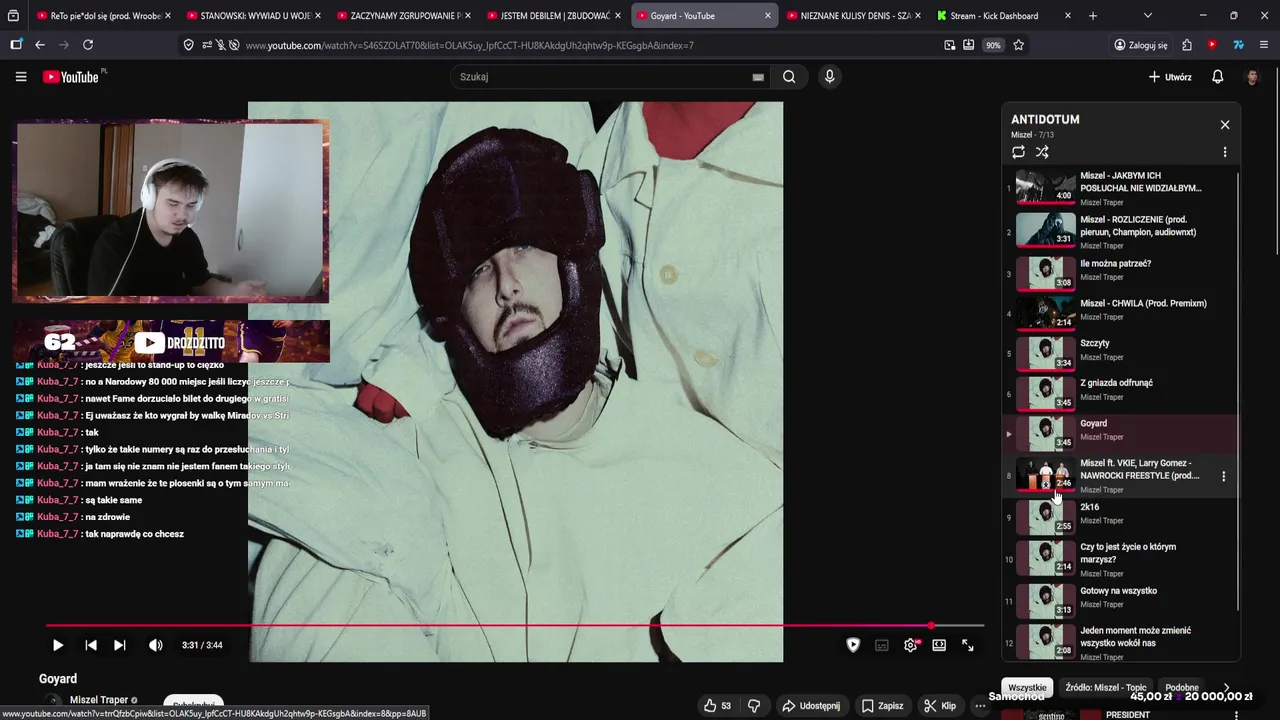Mute the video volume speaker
1280x720 pixels.
click(156, 645)
